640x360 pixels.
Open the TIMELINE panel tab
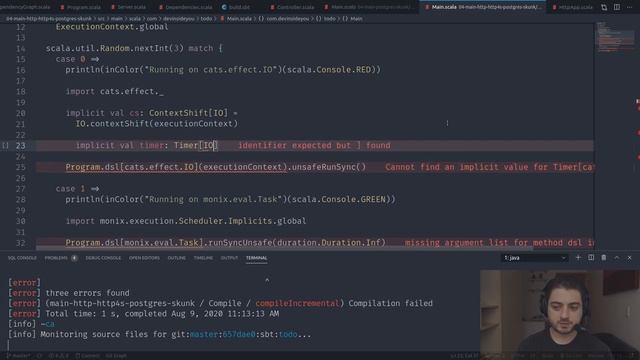pyautogui.click(x=203, y=258)
